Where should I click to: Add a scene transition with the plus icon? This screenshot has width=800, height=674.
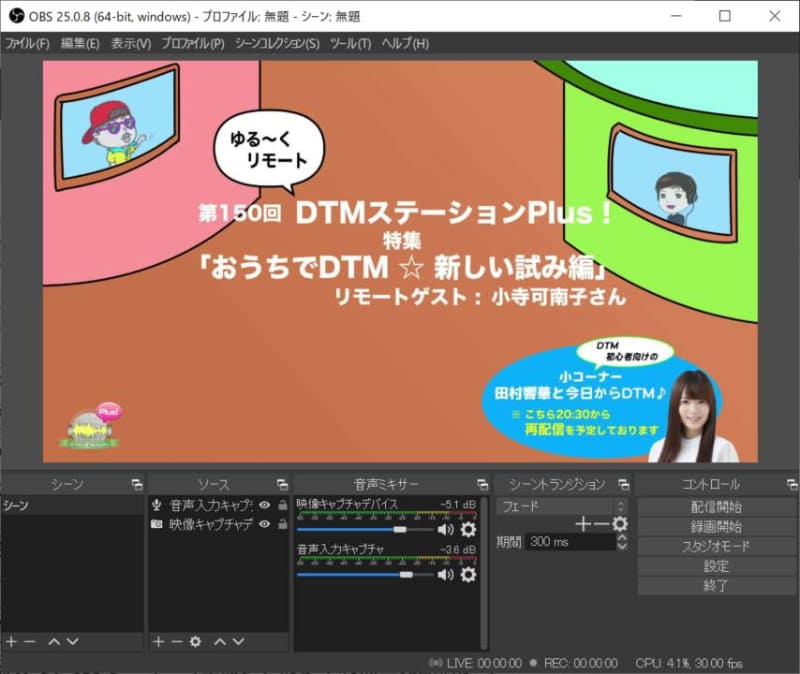(x=583, y=523)
